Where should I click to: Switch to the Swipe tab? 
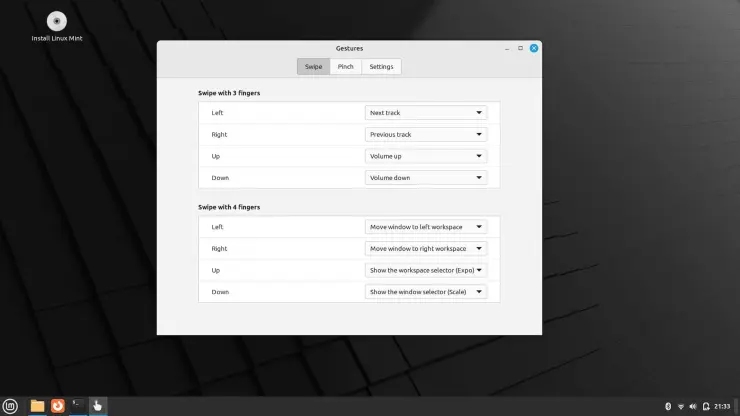[x=313, y=67]
